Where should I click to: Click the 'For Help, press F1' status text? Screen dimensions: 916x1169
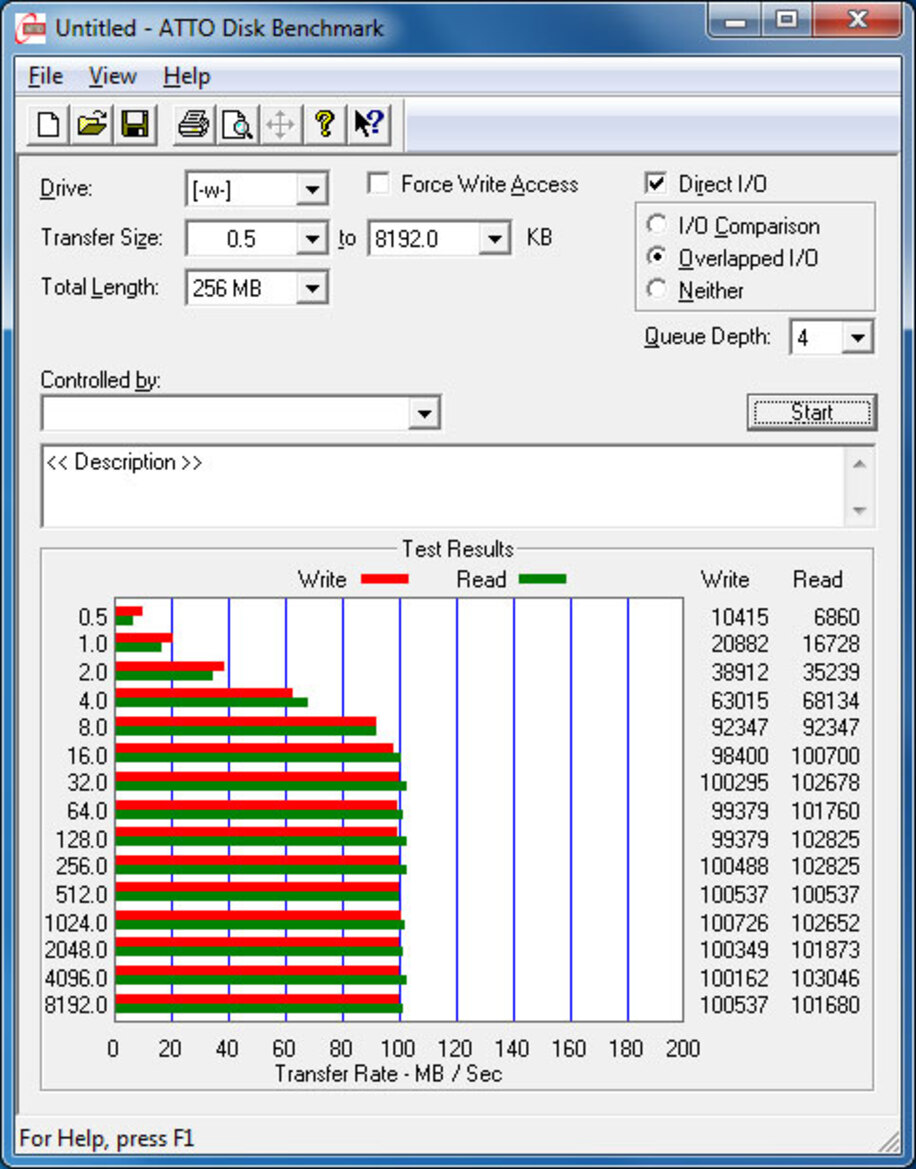(x=107, y=1138)
